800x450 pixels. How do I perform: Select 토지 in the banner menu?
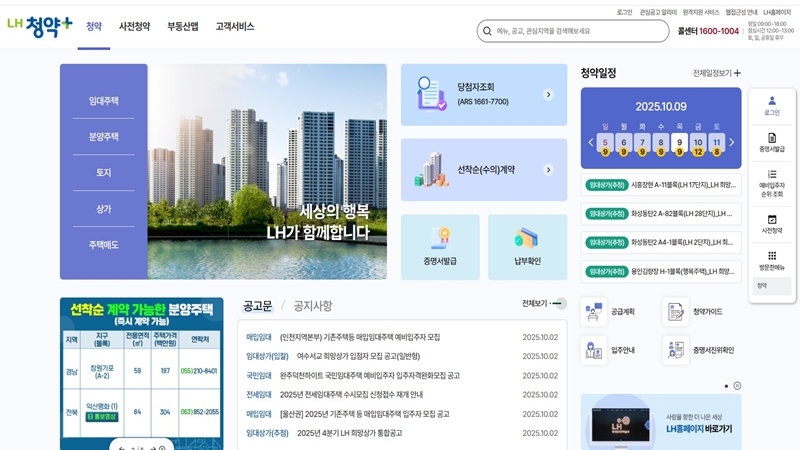click(104, 172)
